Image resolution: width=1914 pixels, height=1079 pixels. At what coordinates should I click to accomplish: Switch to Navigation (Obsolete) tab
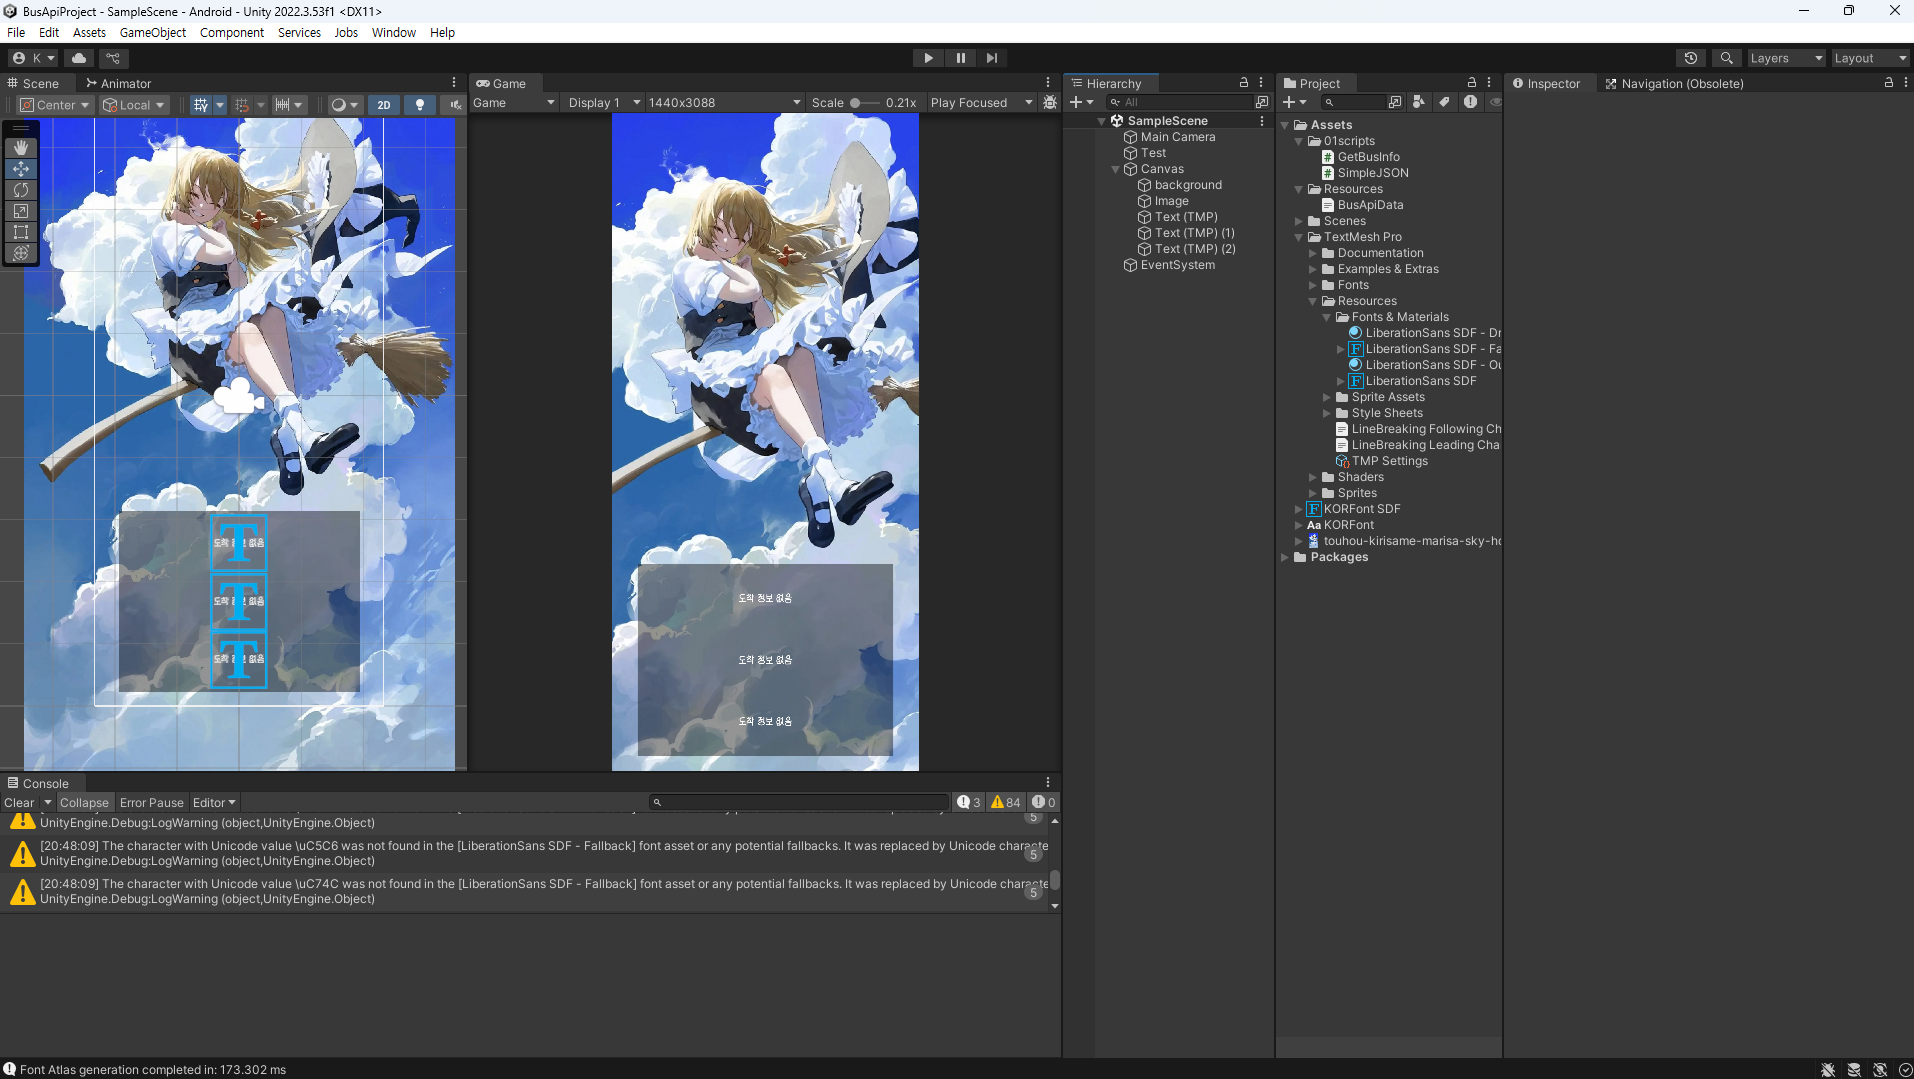pyautogui.click(x=1674, y=83)
